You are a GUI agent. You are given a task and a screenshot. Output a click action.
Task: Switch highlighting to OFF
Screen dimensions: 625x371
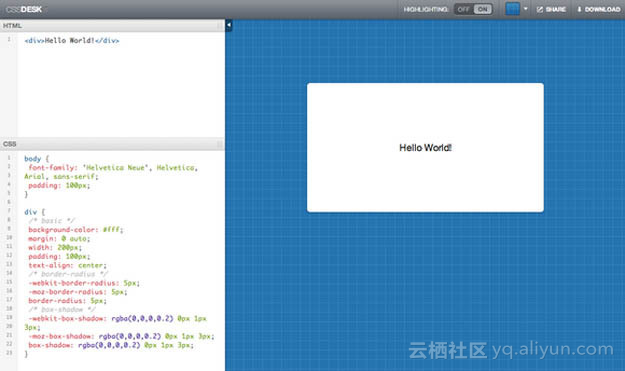464,9
